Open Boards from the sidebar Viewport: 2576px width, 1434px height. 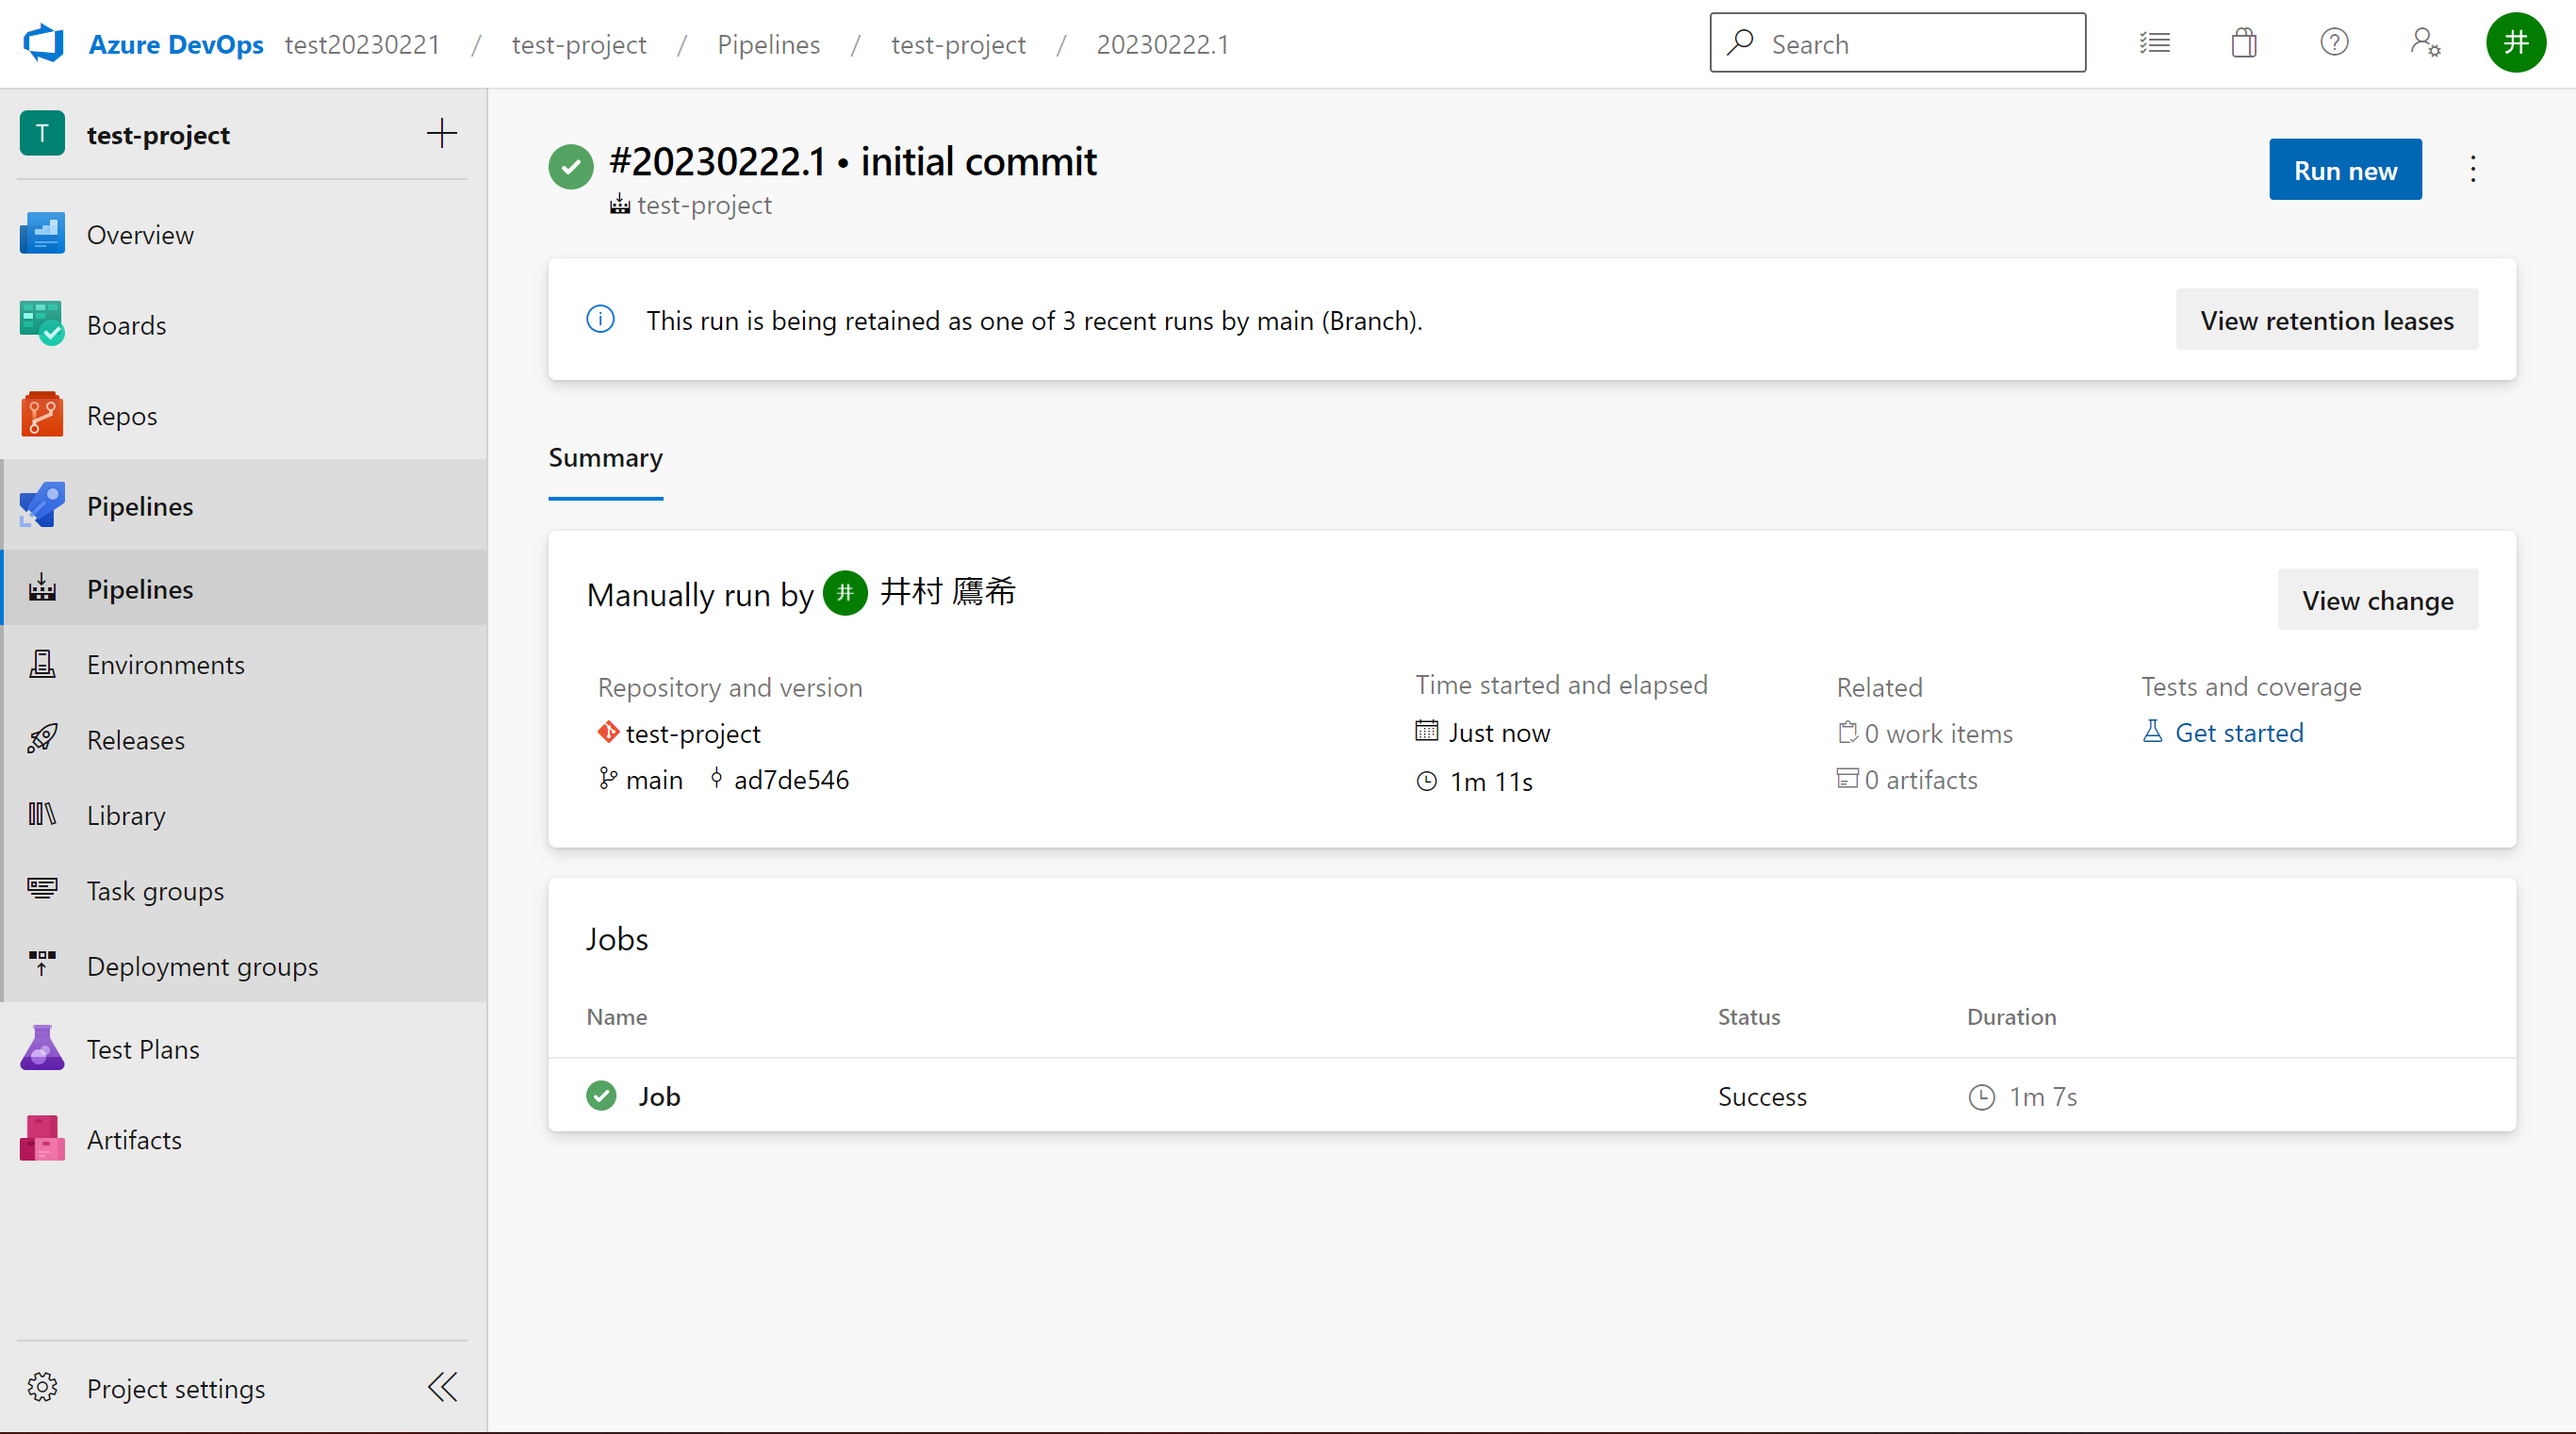(125, 325)
